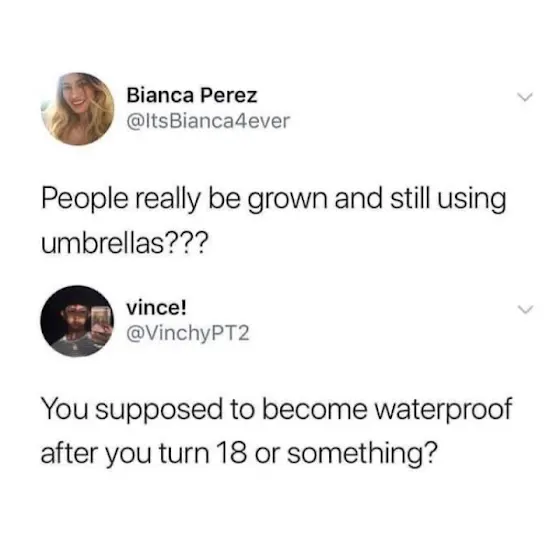Click the word "become" in the reply

tap(315, 409)
